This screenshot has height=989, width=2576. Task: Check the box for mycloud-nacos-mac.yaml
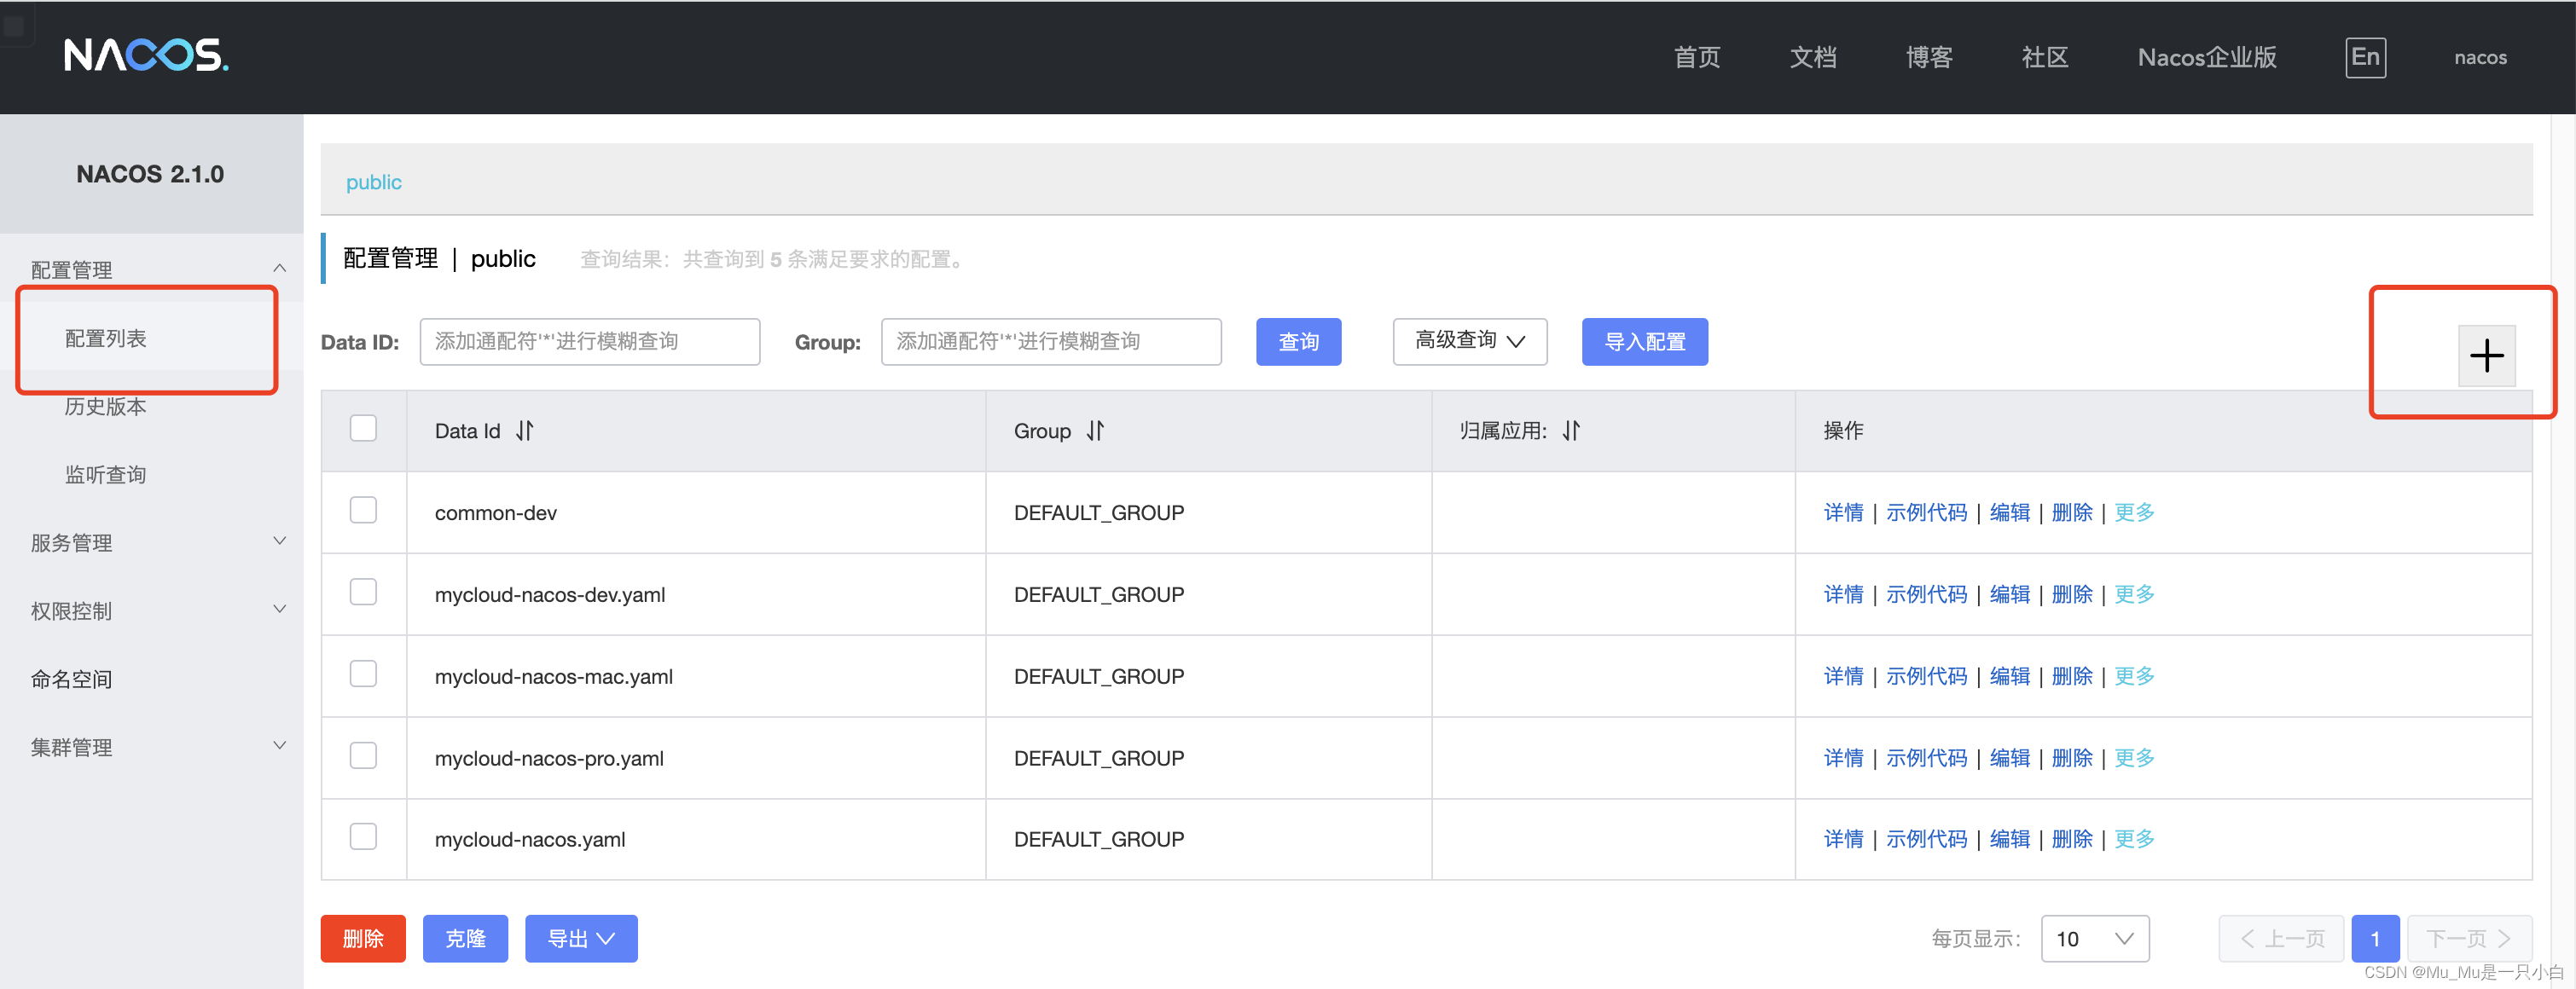point(363,674)
